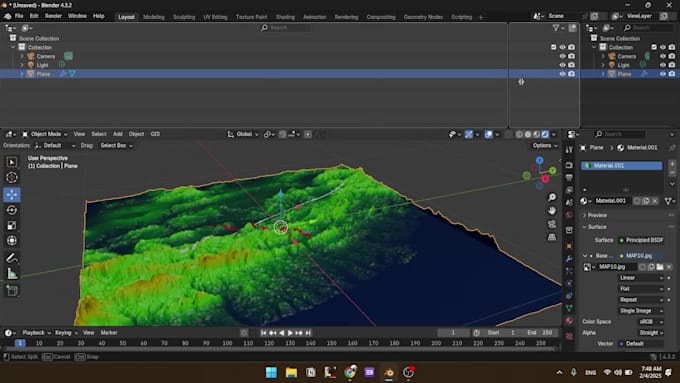
Task: Jump to the timeline start frame button
Action: click(x=263, y=333)
